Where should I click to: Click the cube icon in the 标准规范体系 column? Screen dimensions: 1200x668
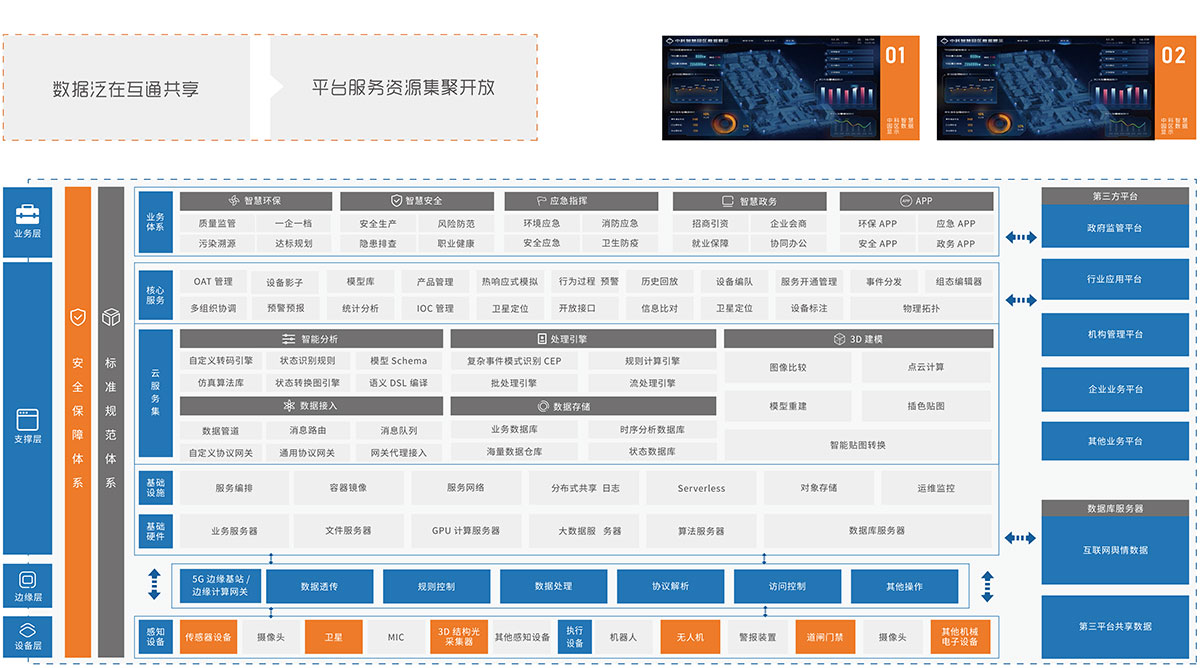pyautogui.click(x=111, y=318)
